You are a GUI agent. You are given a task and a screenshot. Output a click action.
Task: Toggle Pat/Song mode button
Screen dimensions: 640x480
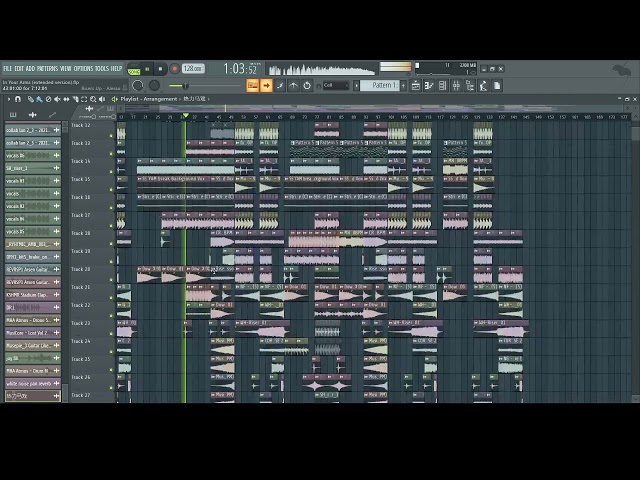point(133,69)
